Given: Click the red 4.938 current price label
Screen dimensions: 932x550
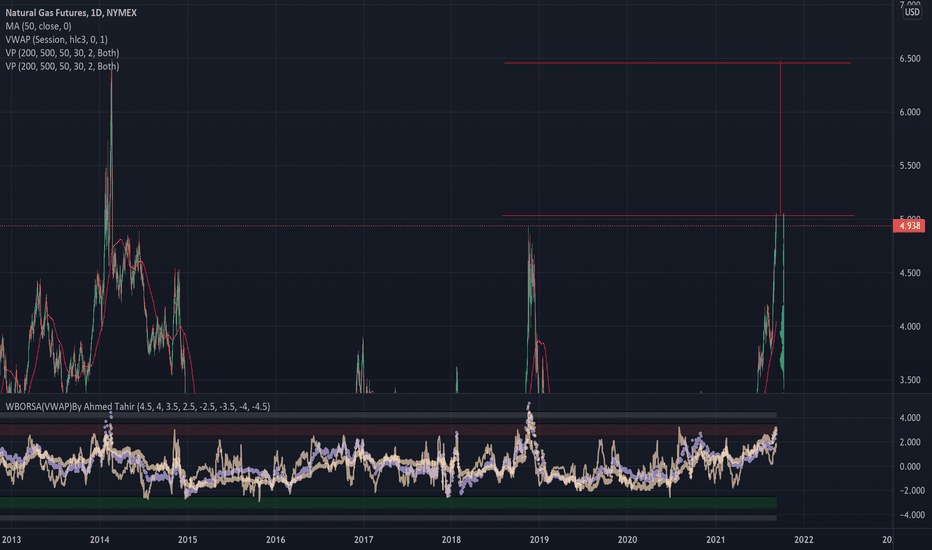Looking at the screenshot, I should pos(909,226).
